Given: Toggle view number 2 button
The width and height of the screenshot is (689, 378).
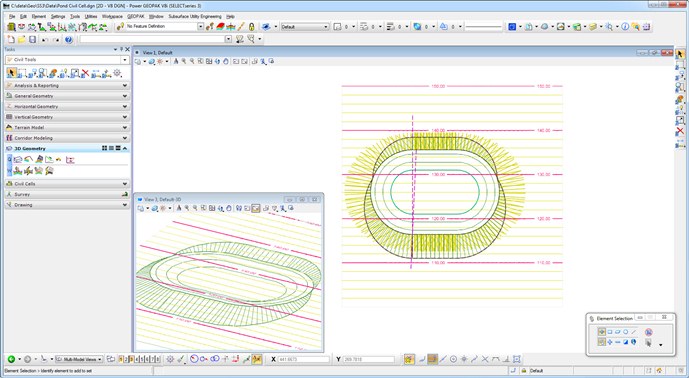Looking at the screenshot, I should [126, 359].
